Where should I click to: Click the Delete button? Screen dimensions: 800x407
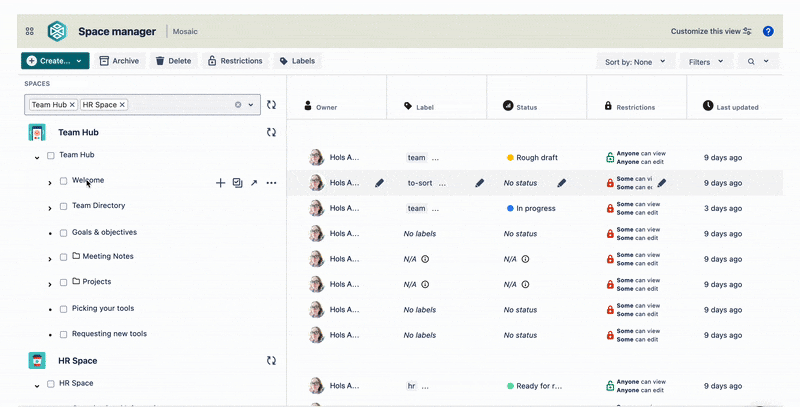(173, 61)
